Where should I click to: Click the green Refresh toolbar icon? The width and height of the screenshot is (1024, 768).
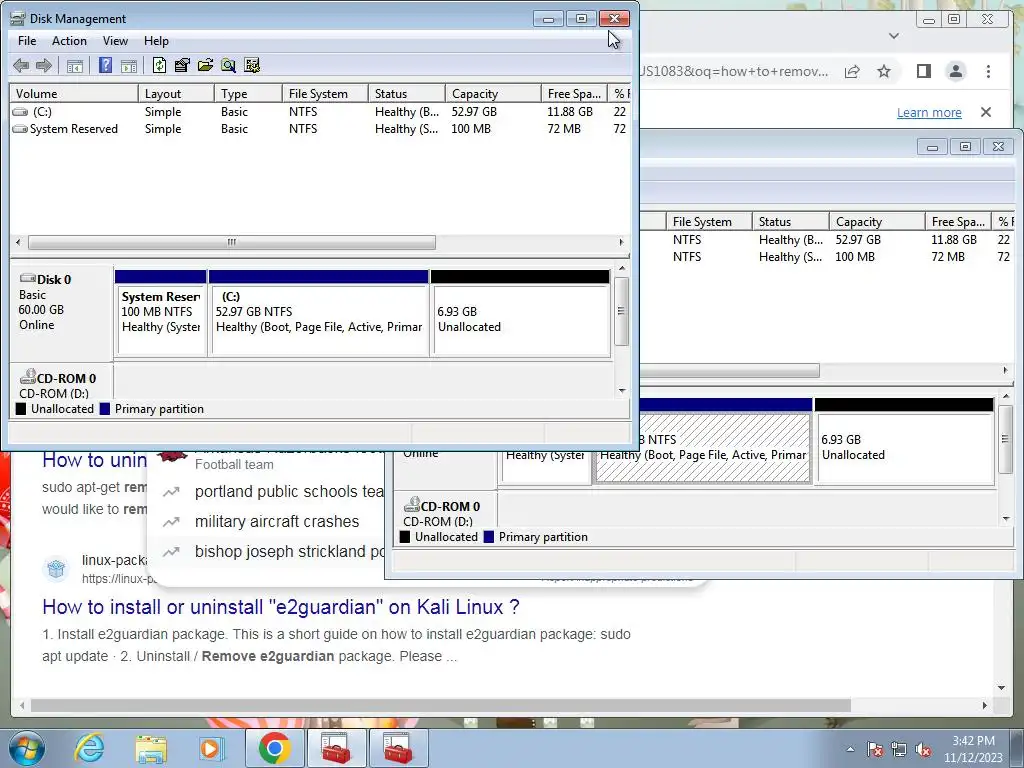tap(159, 65)
